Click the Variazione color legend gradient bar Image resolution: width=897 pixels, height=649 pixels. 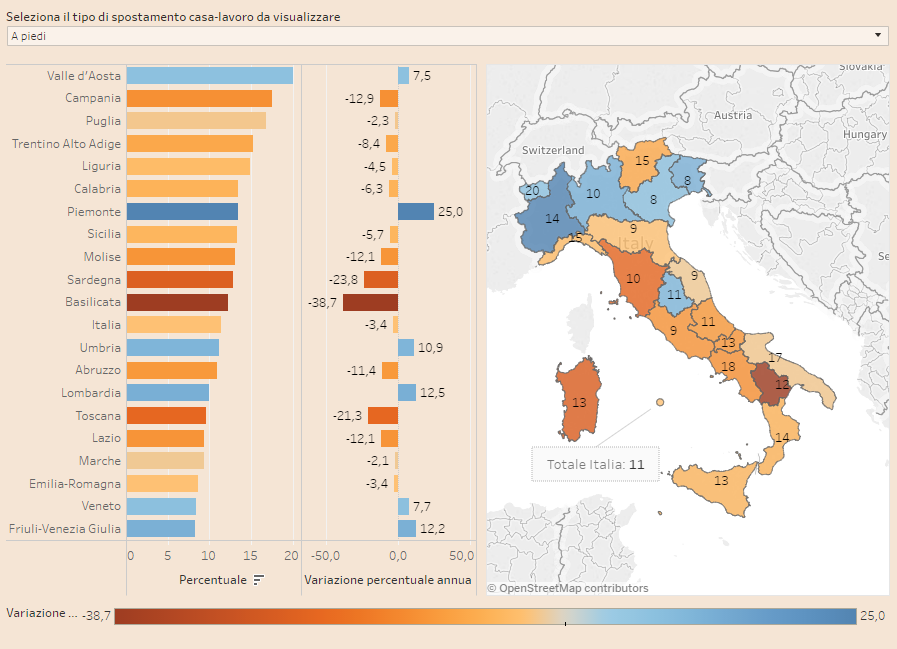[x=485, y=616]
